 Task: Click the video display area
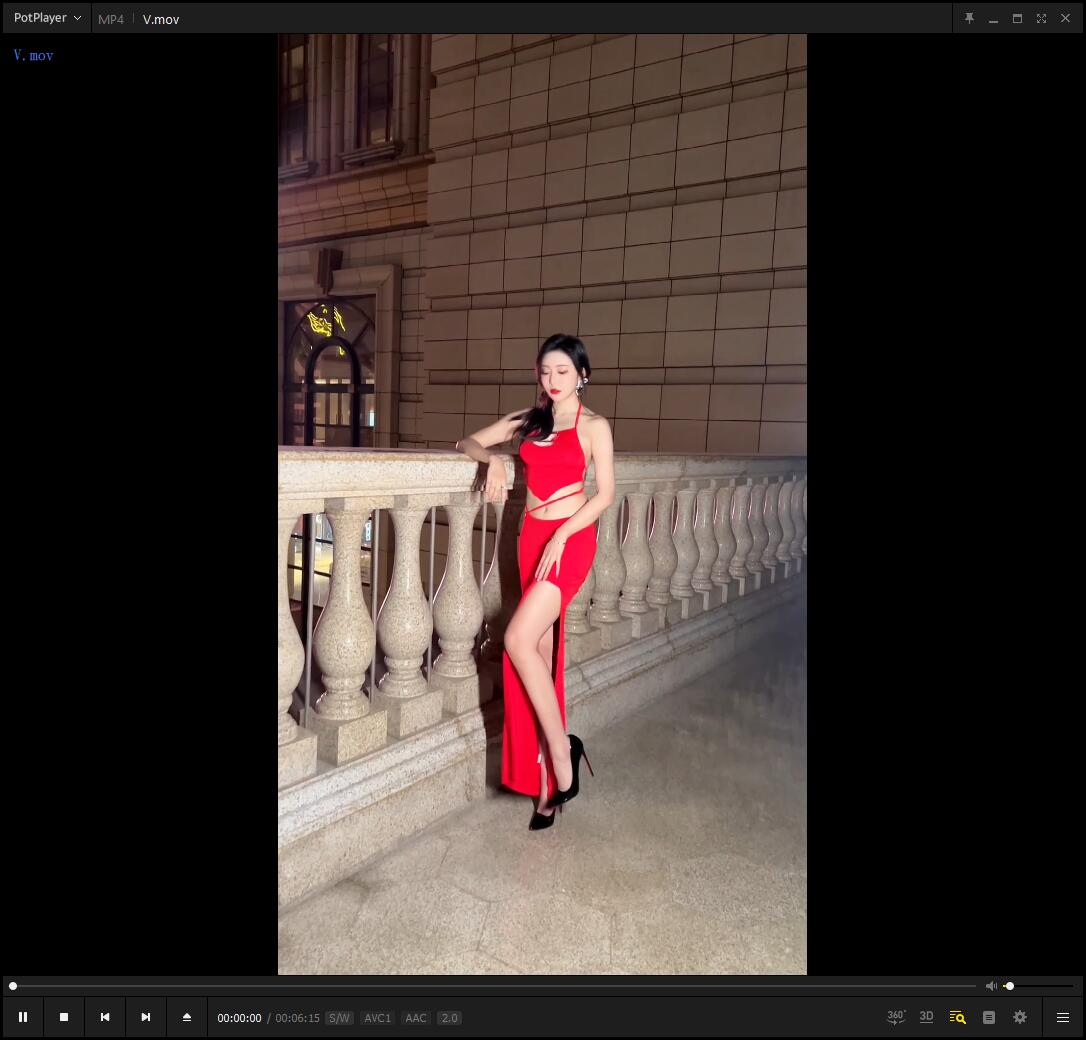click(x=542, y=504)
